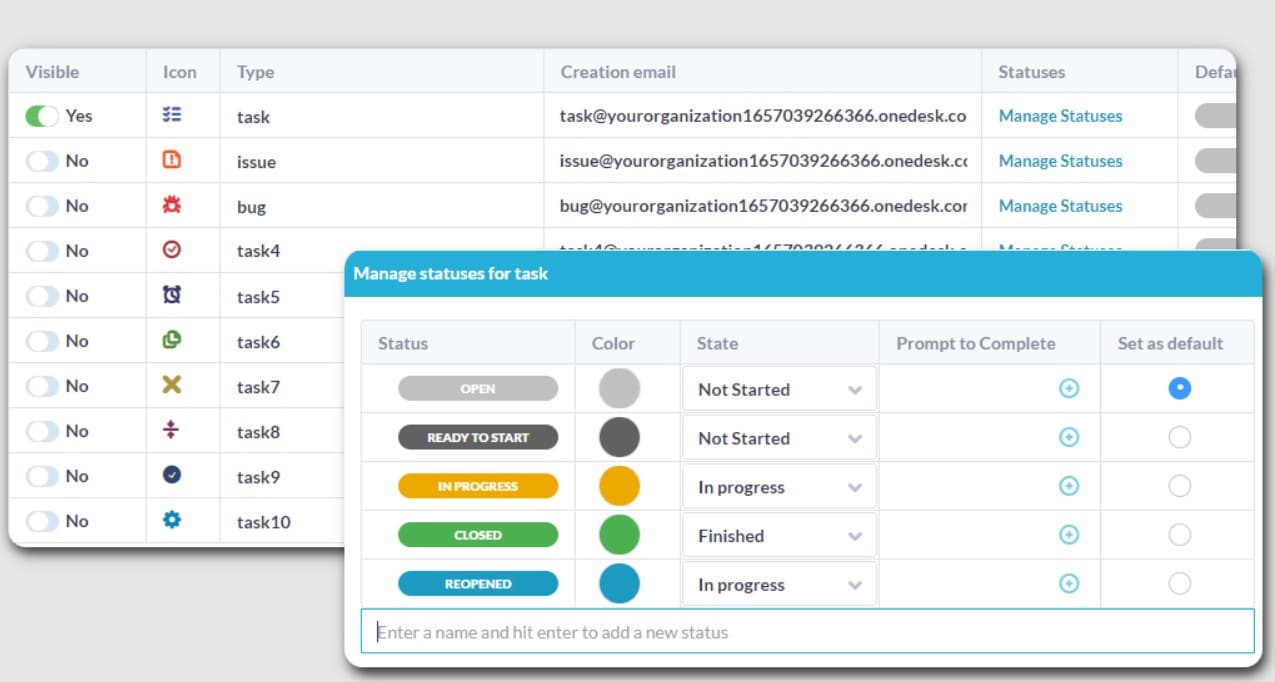Select OPEN as the default status
Image resolution: width=1275 pixels, height=682 pixels.
(1180, 388)
